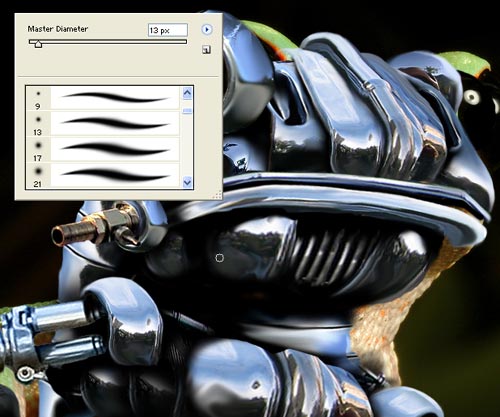Click the stroke preview for brush 17
Image resolution: width=500 pixels, height=417 pixels.
(x=115, y=149)
